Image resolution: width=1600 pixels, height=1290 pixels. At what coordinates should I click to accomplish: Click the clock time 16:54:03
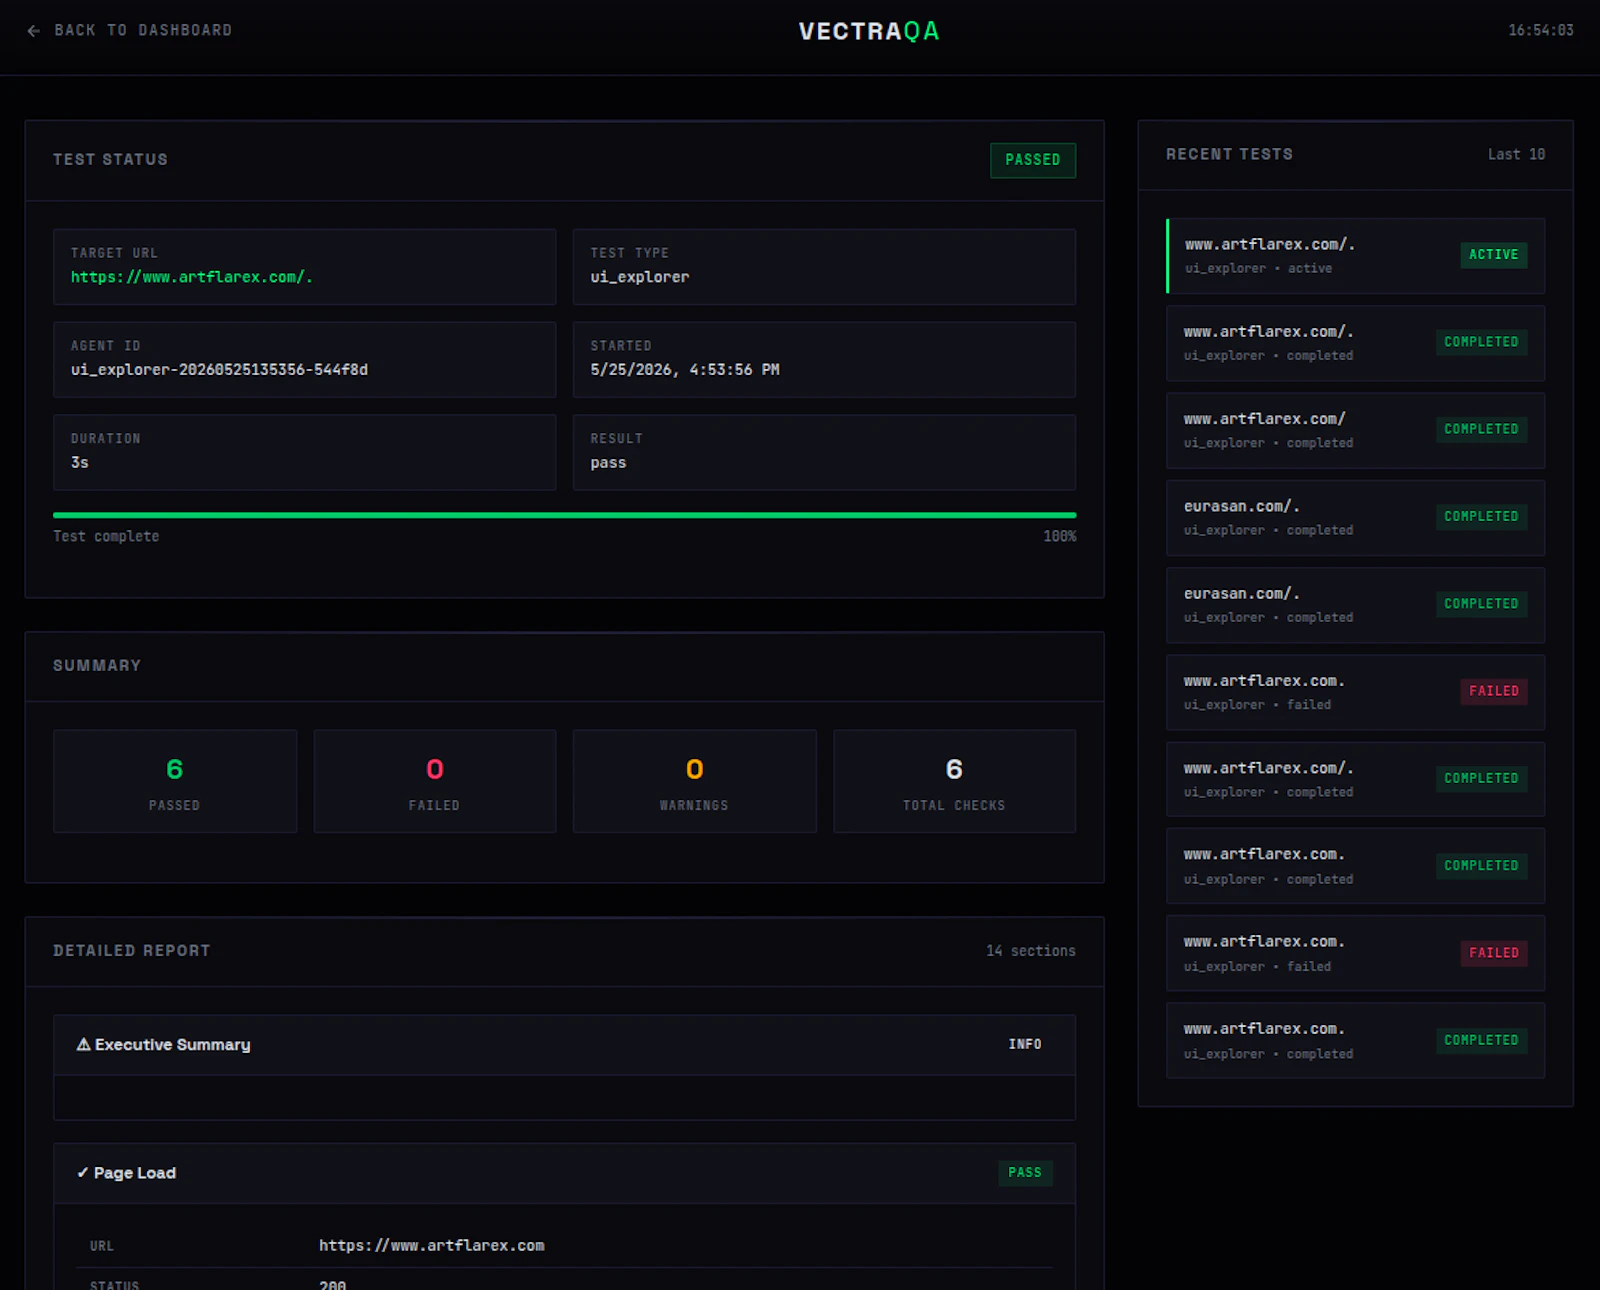point(1541,31)
